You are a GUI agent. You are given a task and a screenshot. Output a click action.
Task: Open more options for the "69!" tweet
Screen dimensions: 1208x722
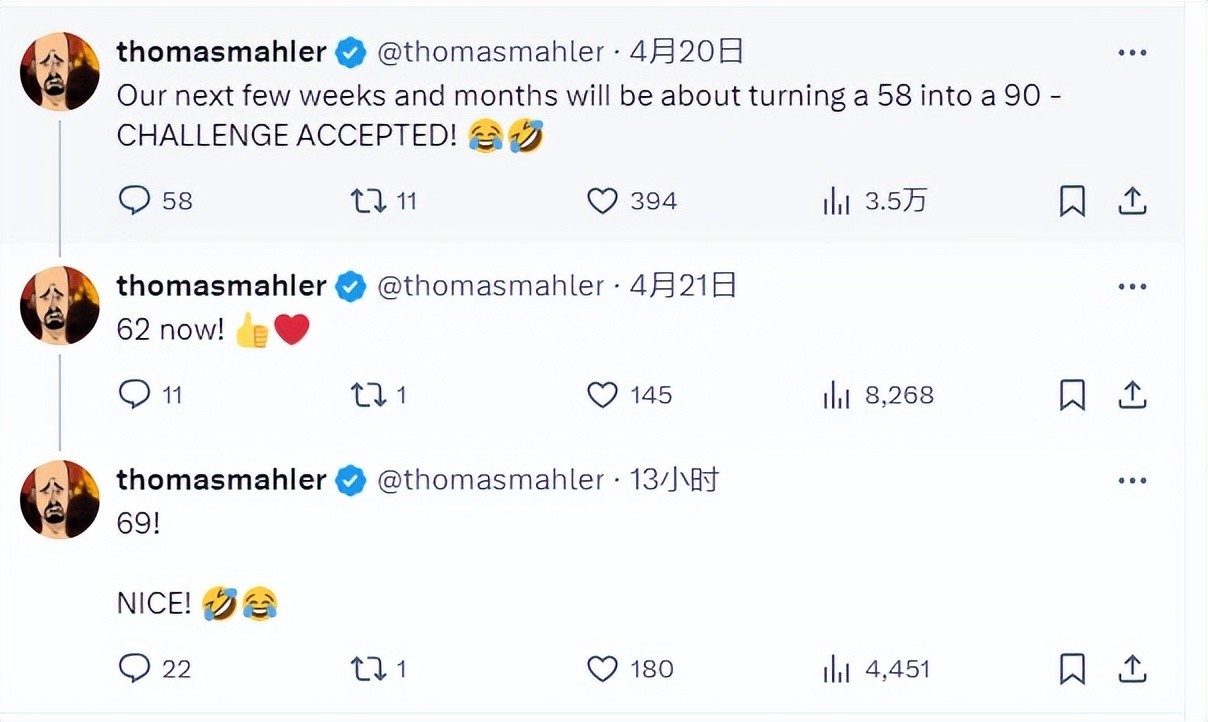1132,481
